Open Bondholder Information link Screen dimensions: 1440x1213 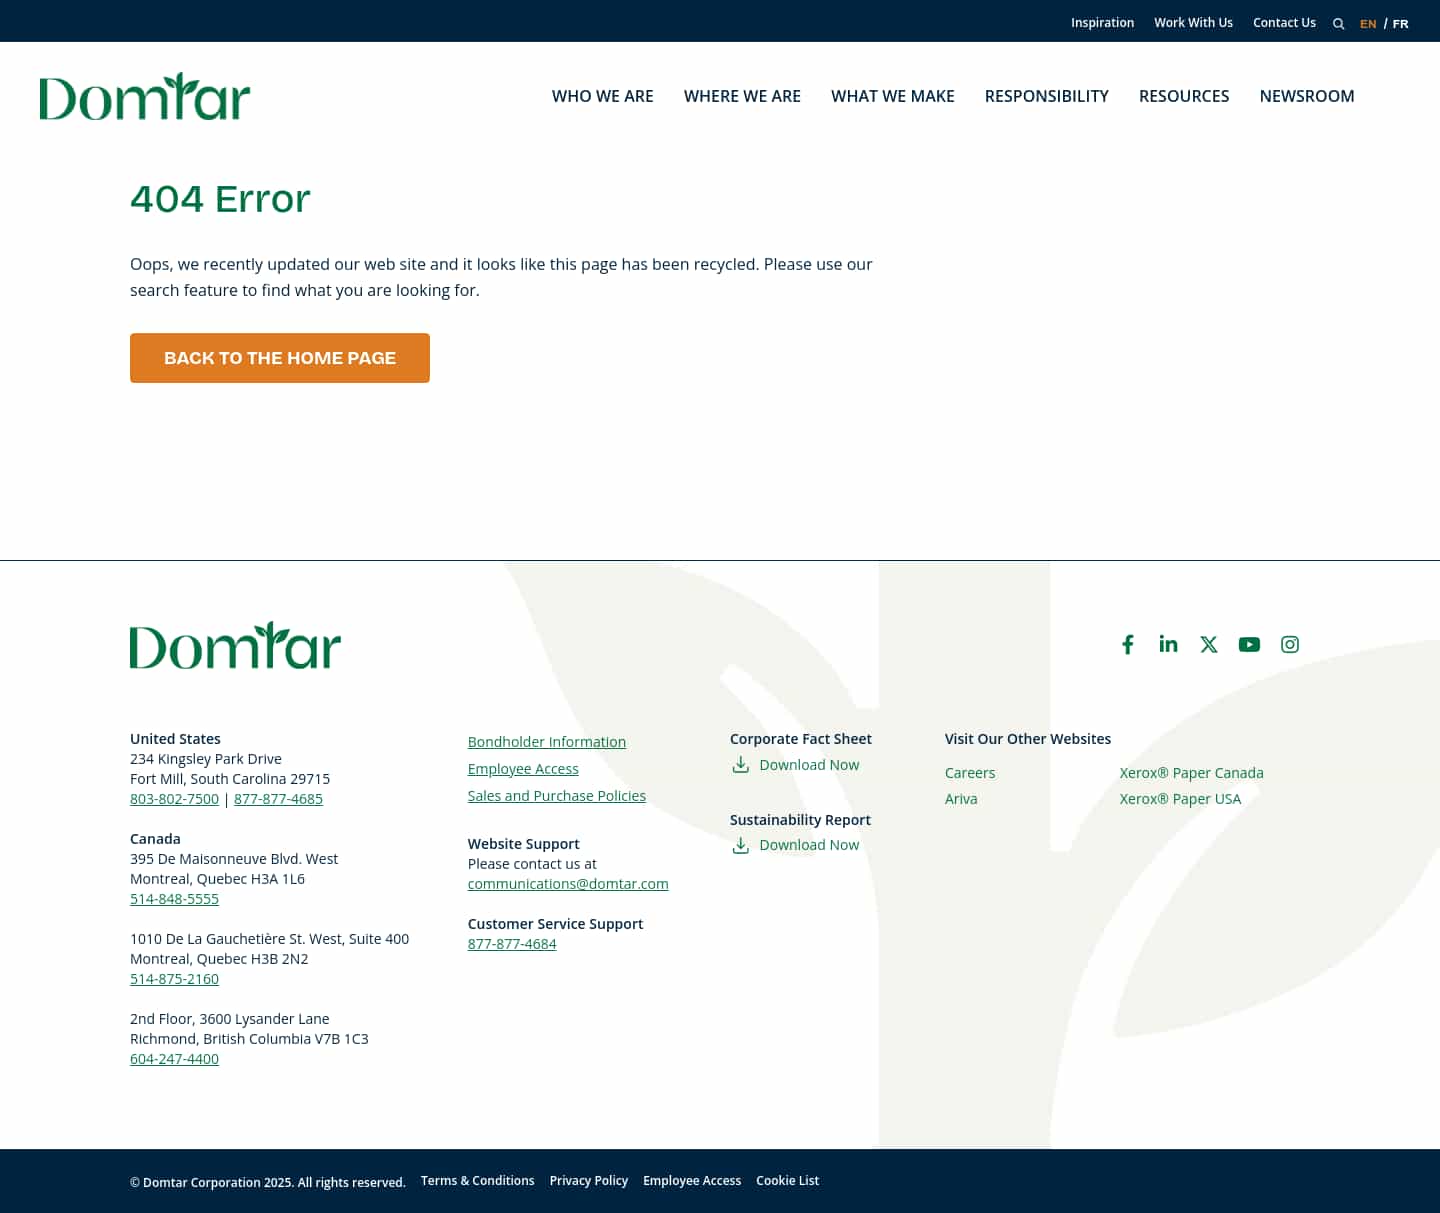547,742
